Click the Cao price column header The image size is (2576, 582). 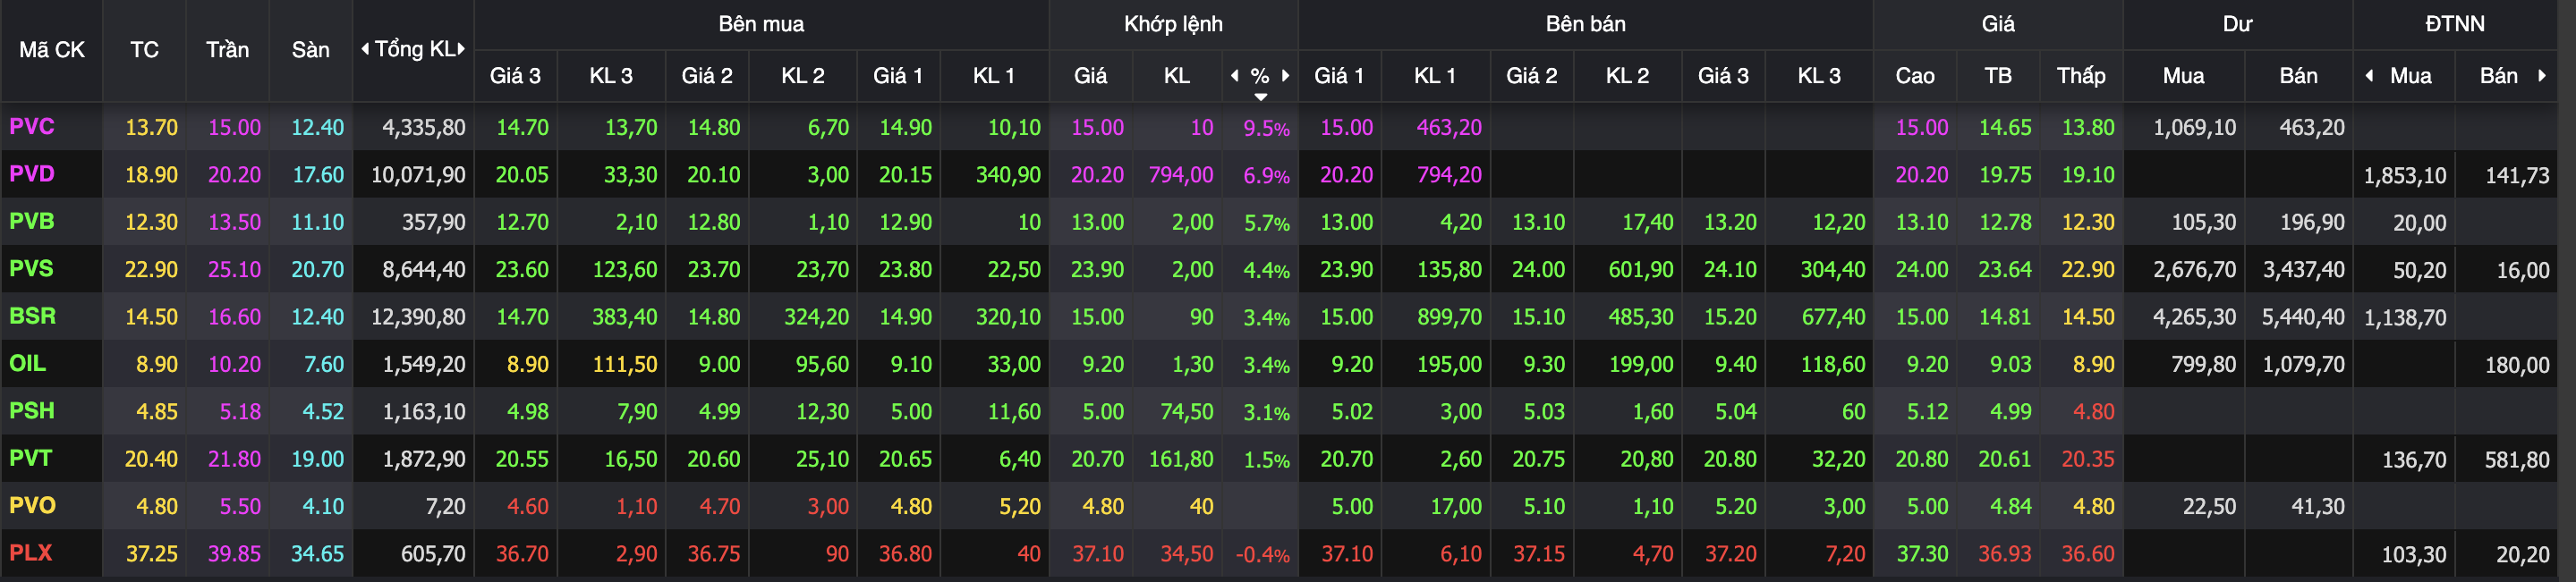point(1914,76)
